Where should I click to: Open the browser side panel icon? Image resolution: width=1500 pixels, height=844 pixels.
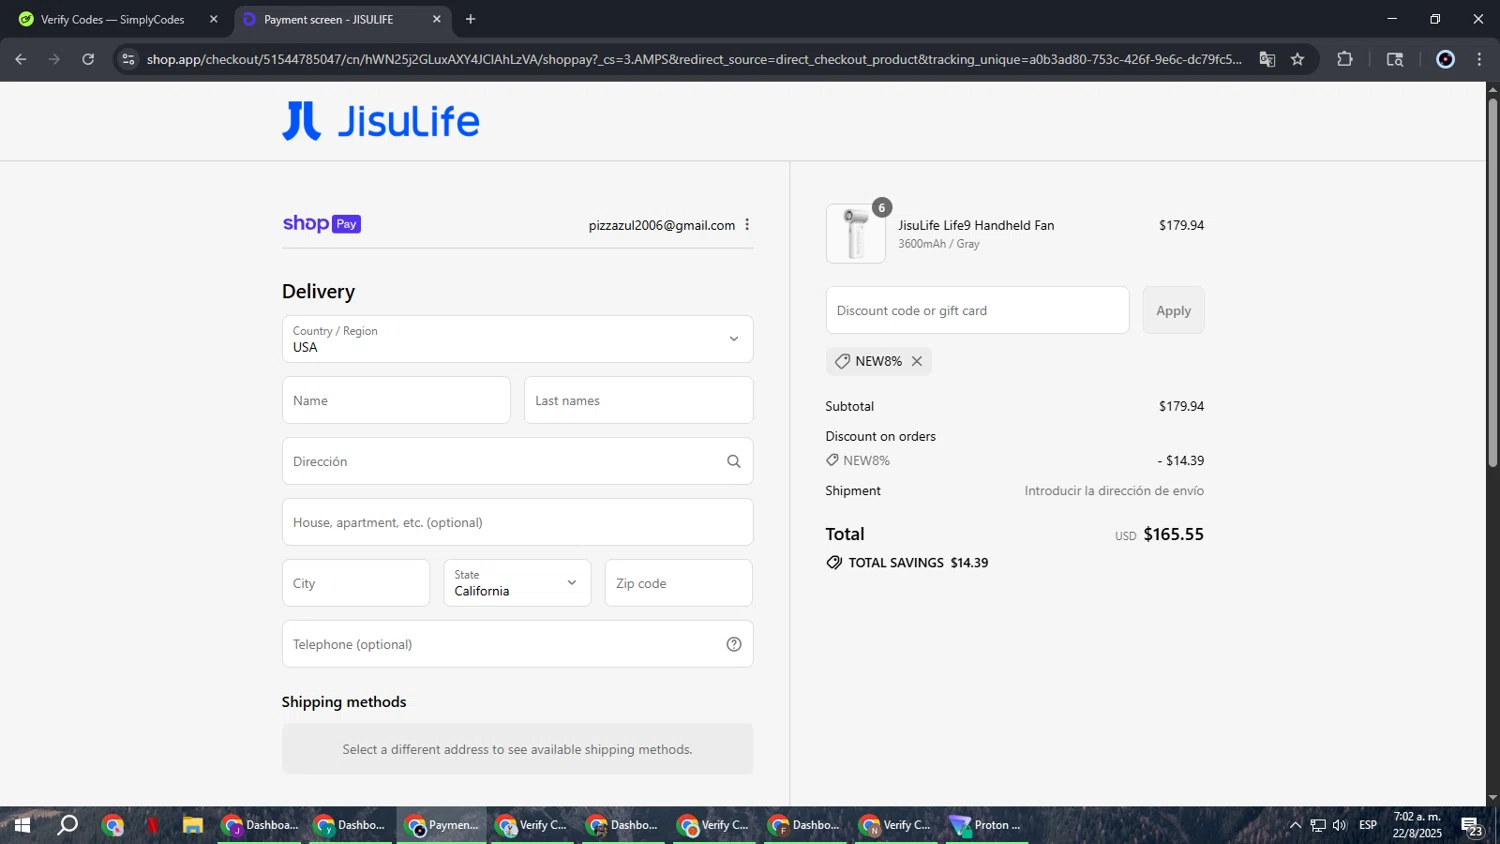(1395, 59)
